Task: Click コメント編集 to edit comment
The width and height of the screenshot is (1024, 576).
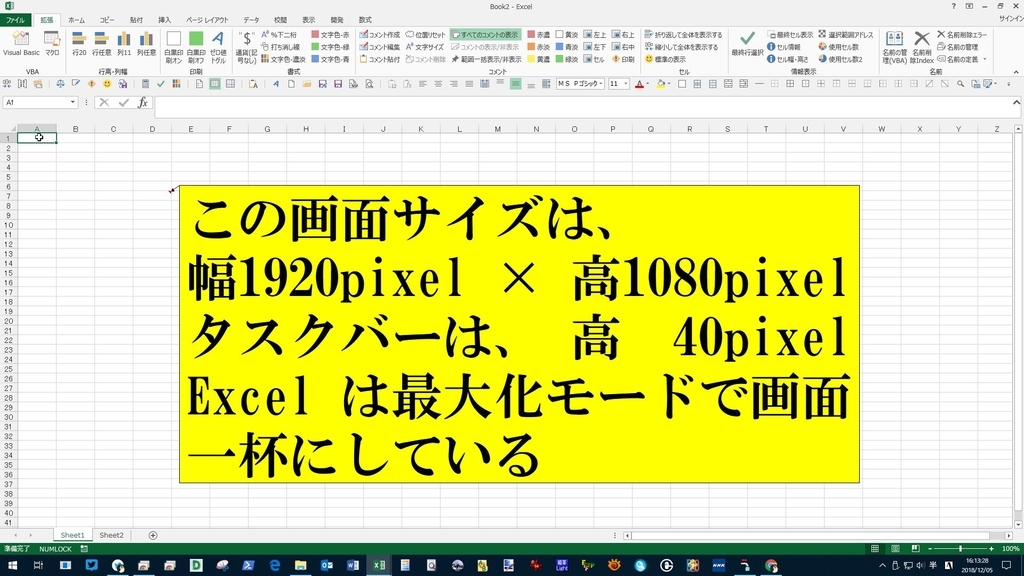Action: 379,47
